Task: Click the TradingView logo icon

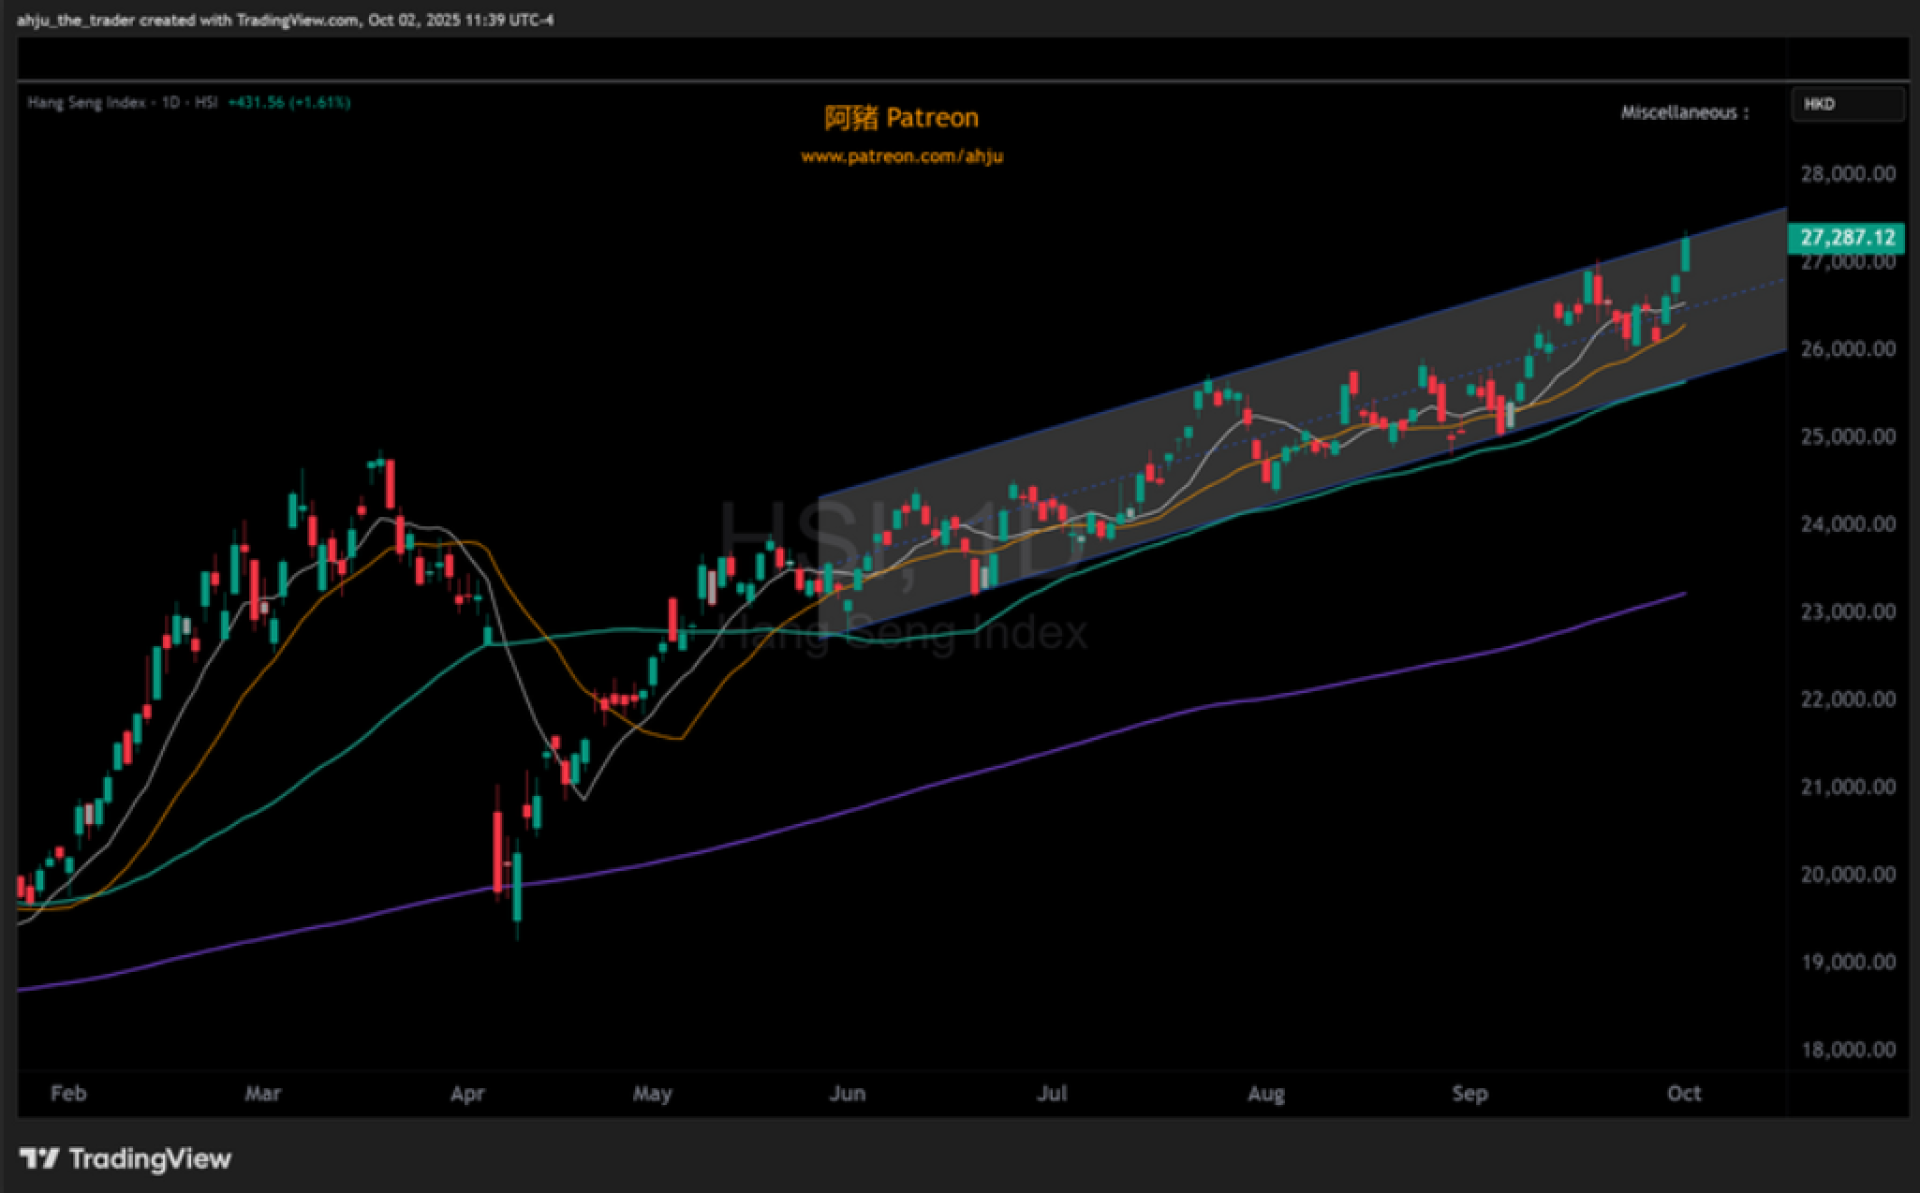Action: (39, 1158)
